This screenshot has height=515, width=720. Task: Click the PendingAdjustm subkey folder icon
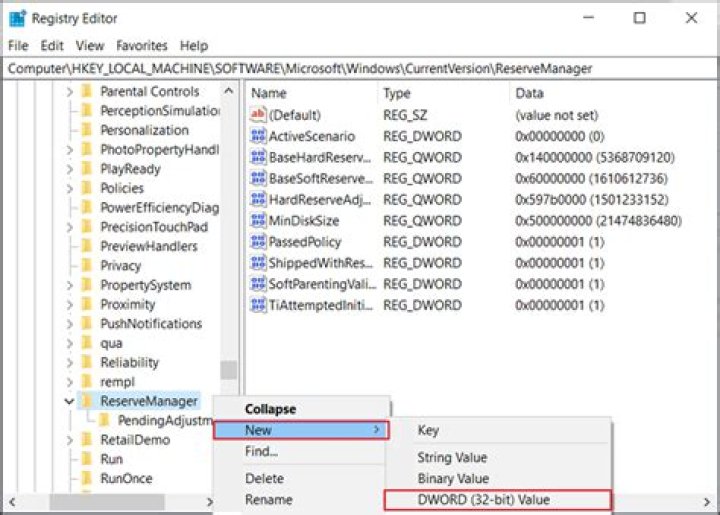click(x=104, y=420)
